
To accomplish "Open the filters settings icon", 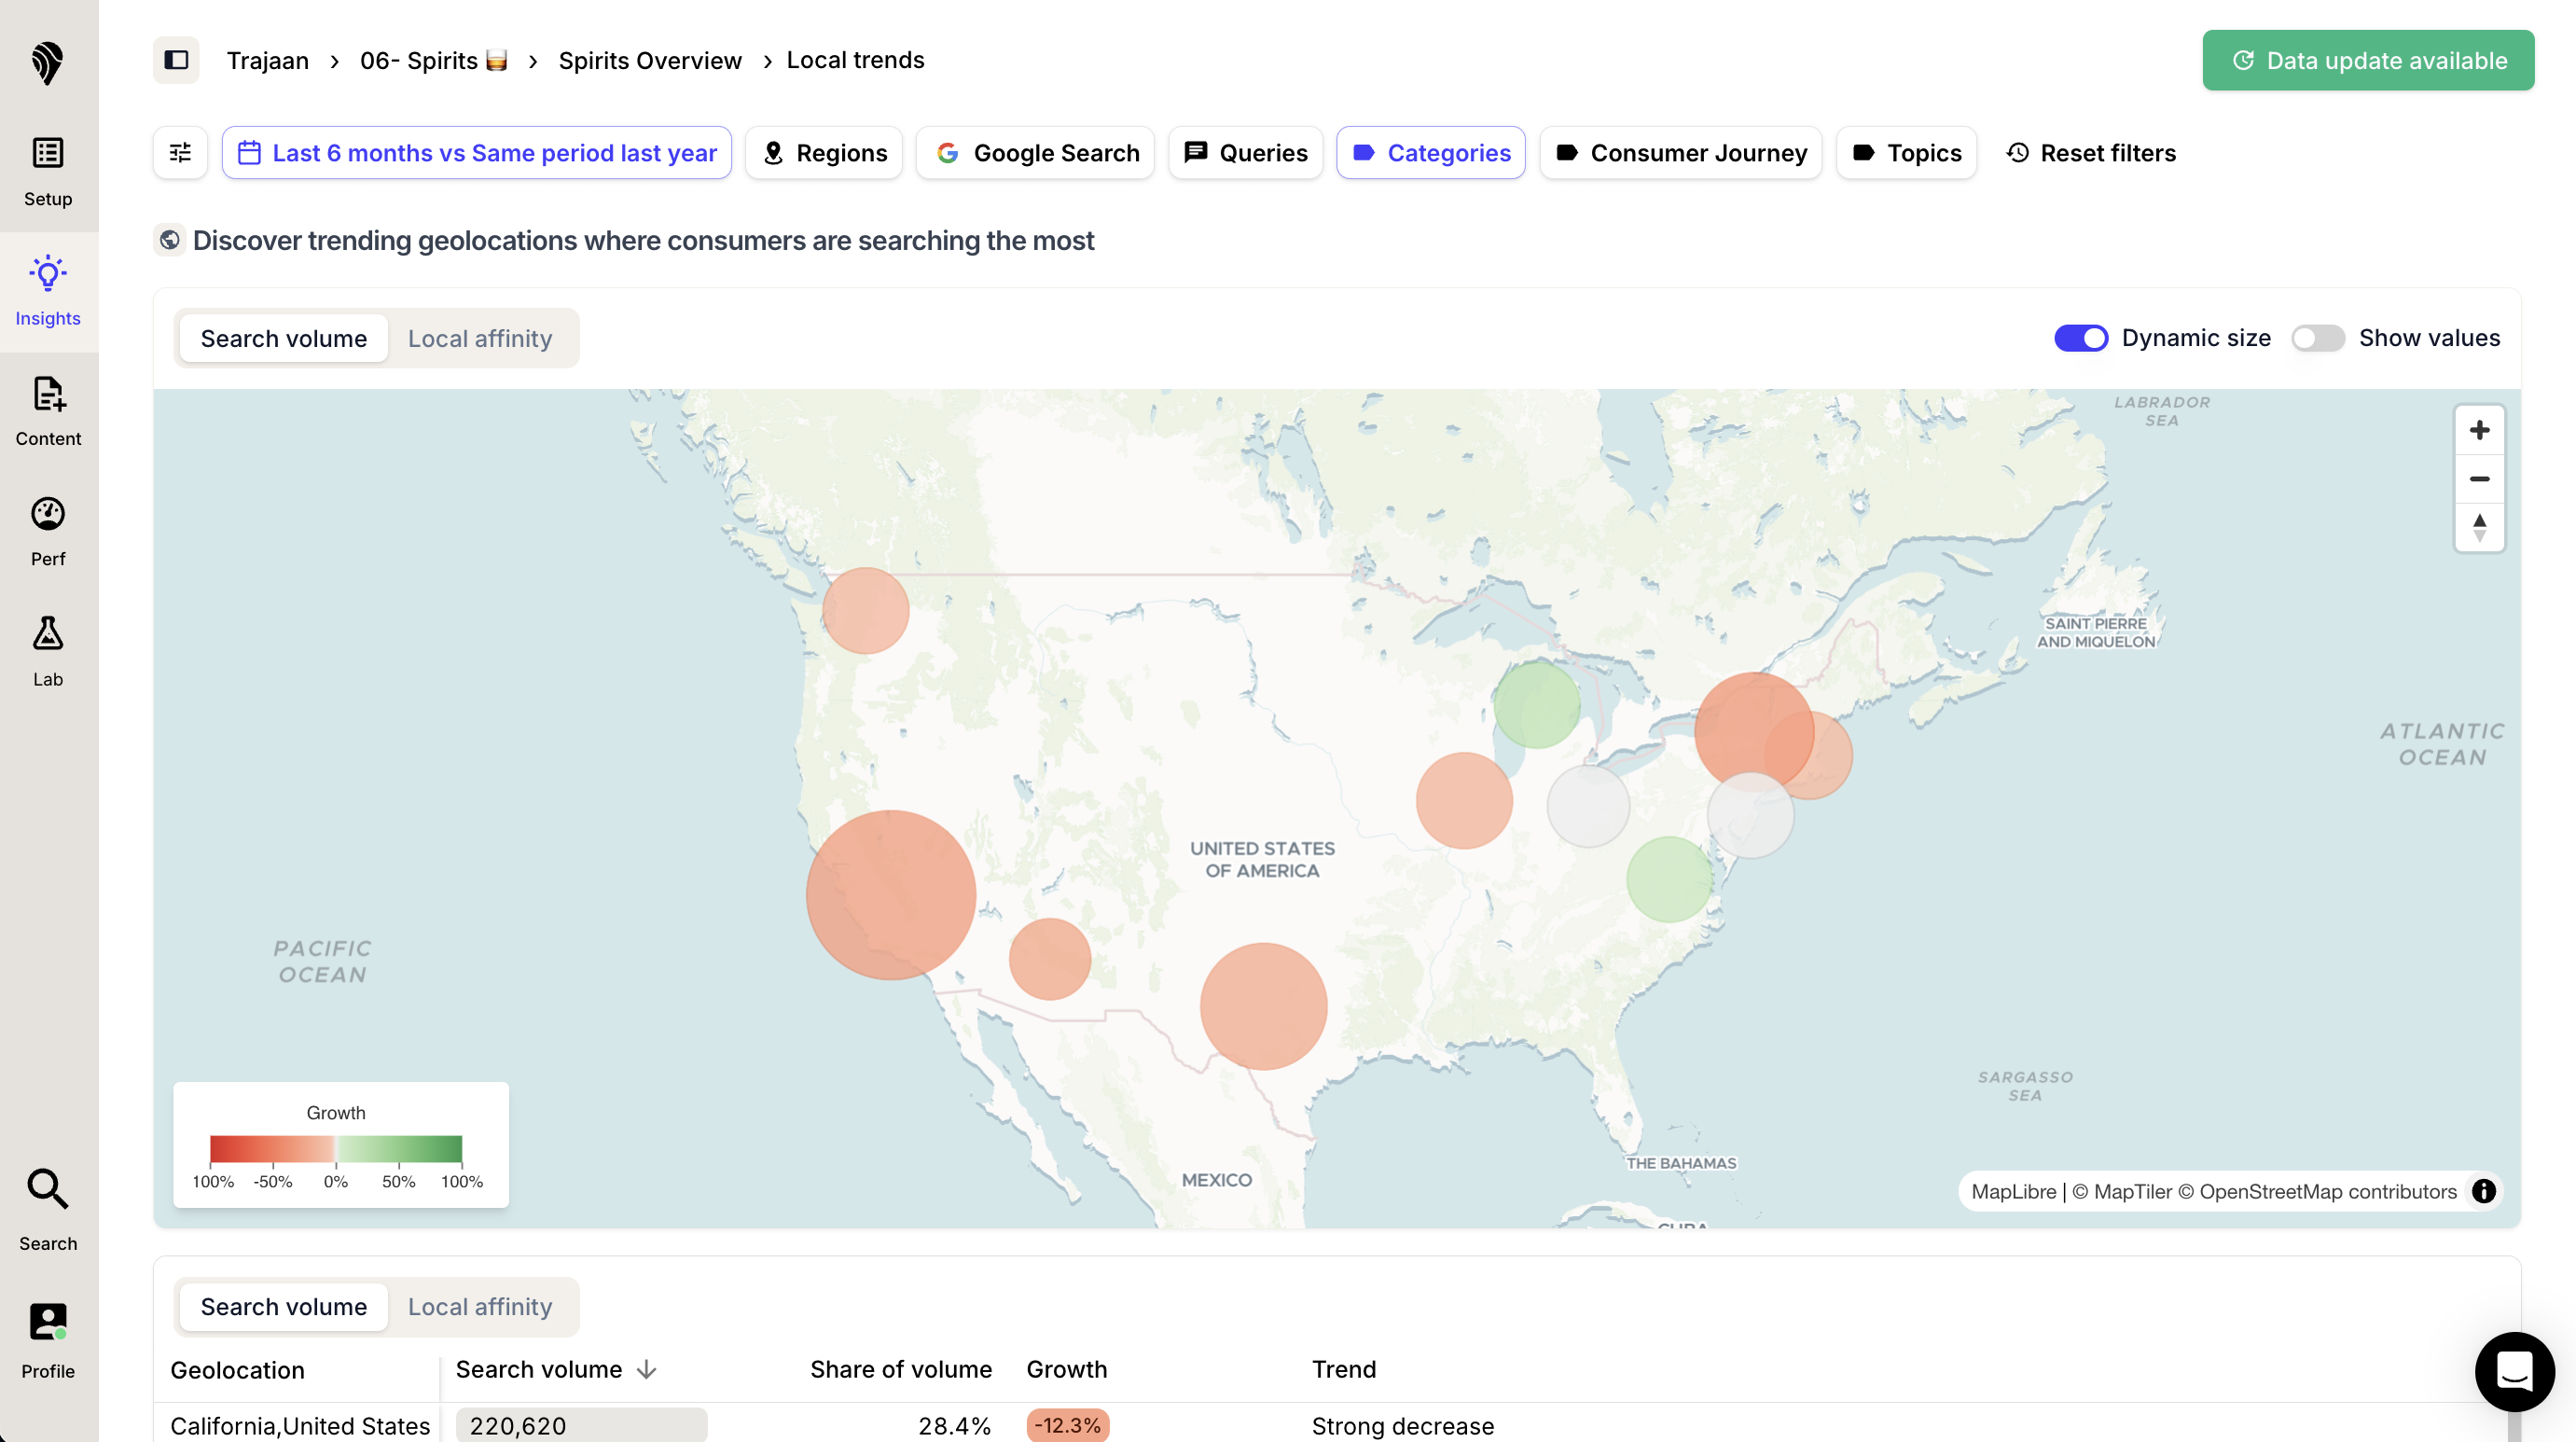I will (180, 152).
